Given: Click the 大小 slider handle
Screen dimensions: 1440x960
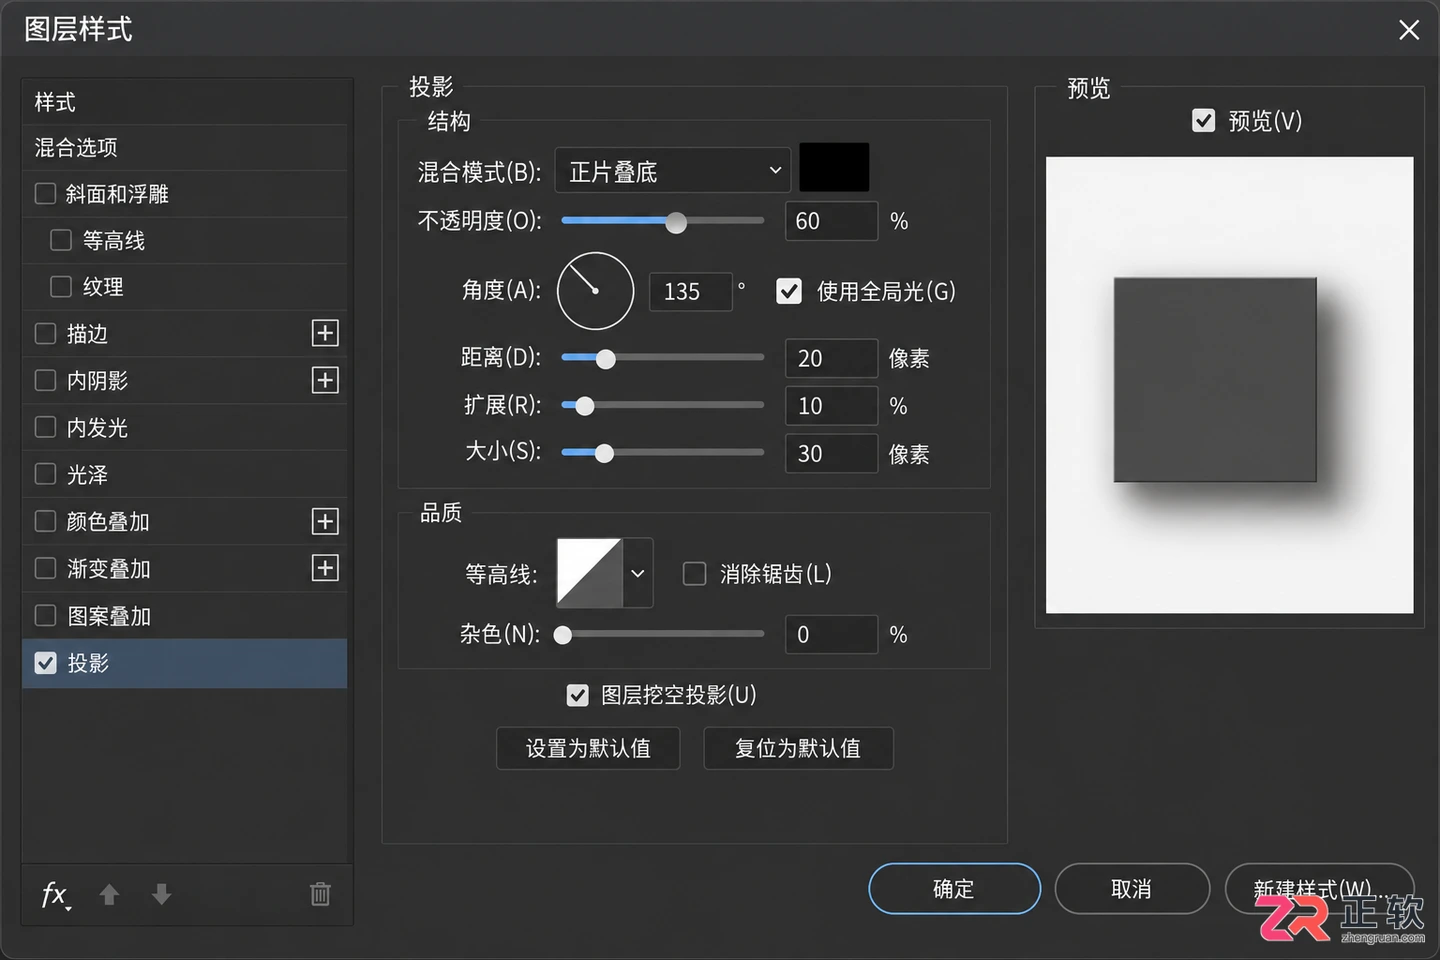Looking at the screenshot, I should 604,454.
